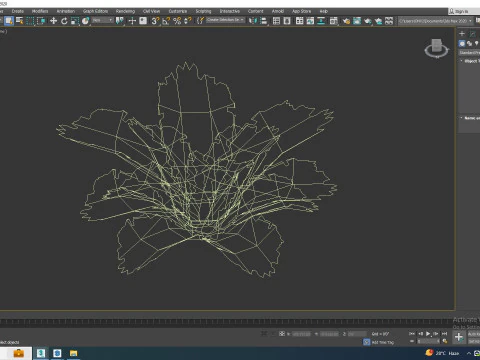Activate the Select and Scale tool
This screenshot has width=480, height=360.
(x=75, y=21)
